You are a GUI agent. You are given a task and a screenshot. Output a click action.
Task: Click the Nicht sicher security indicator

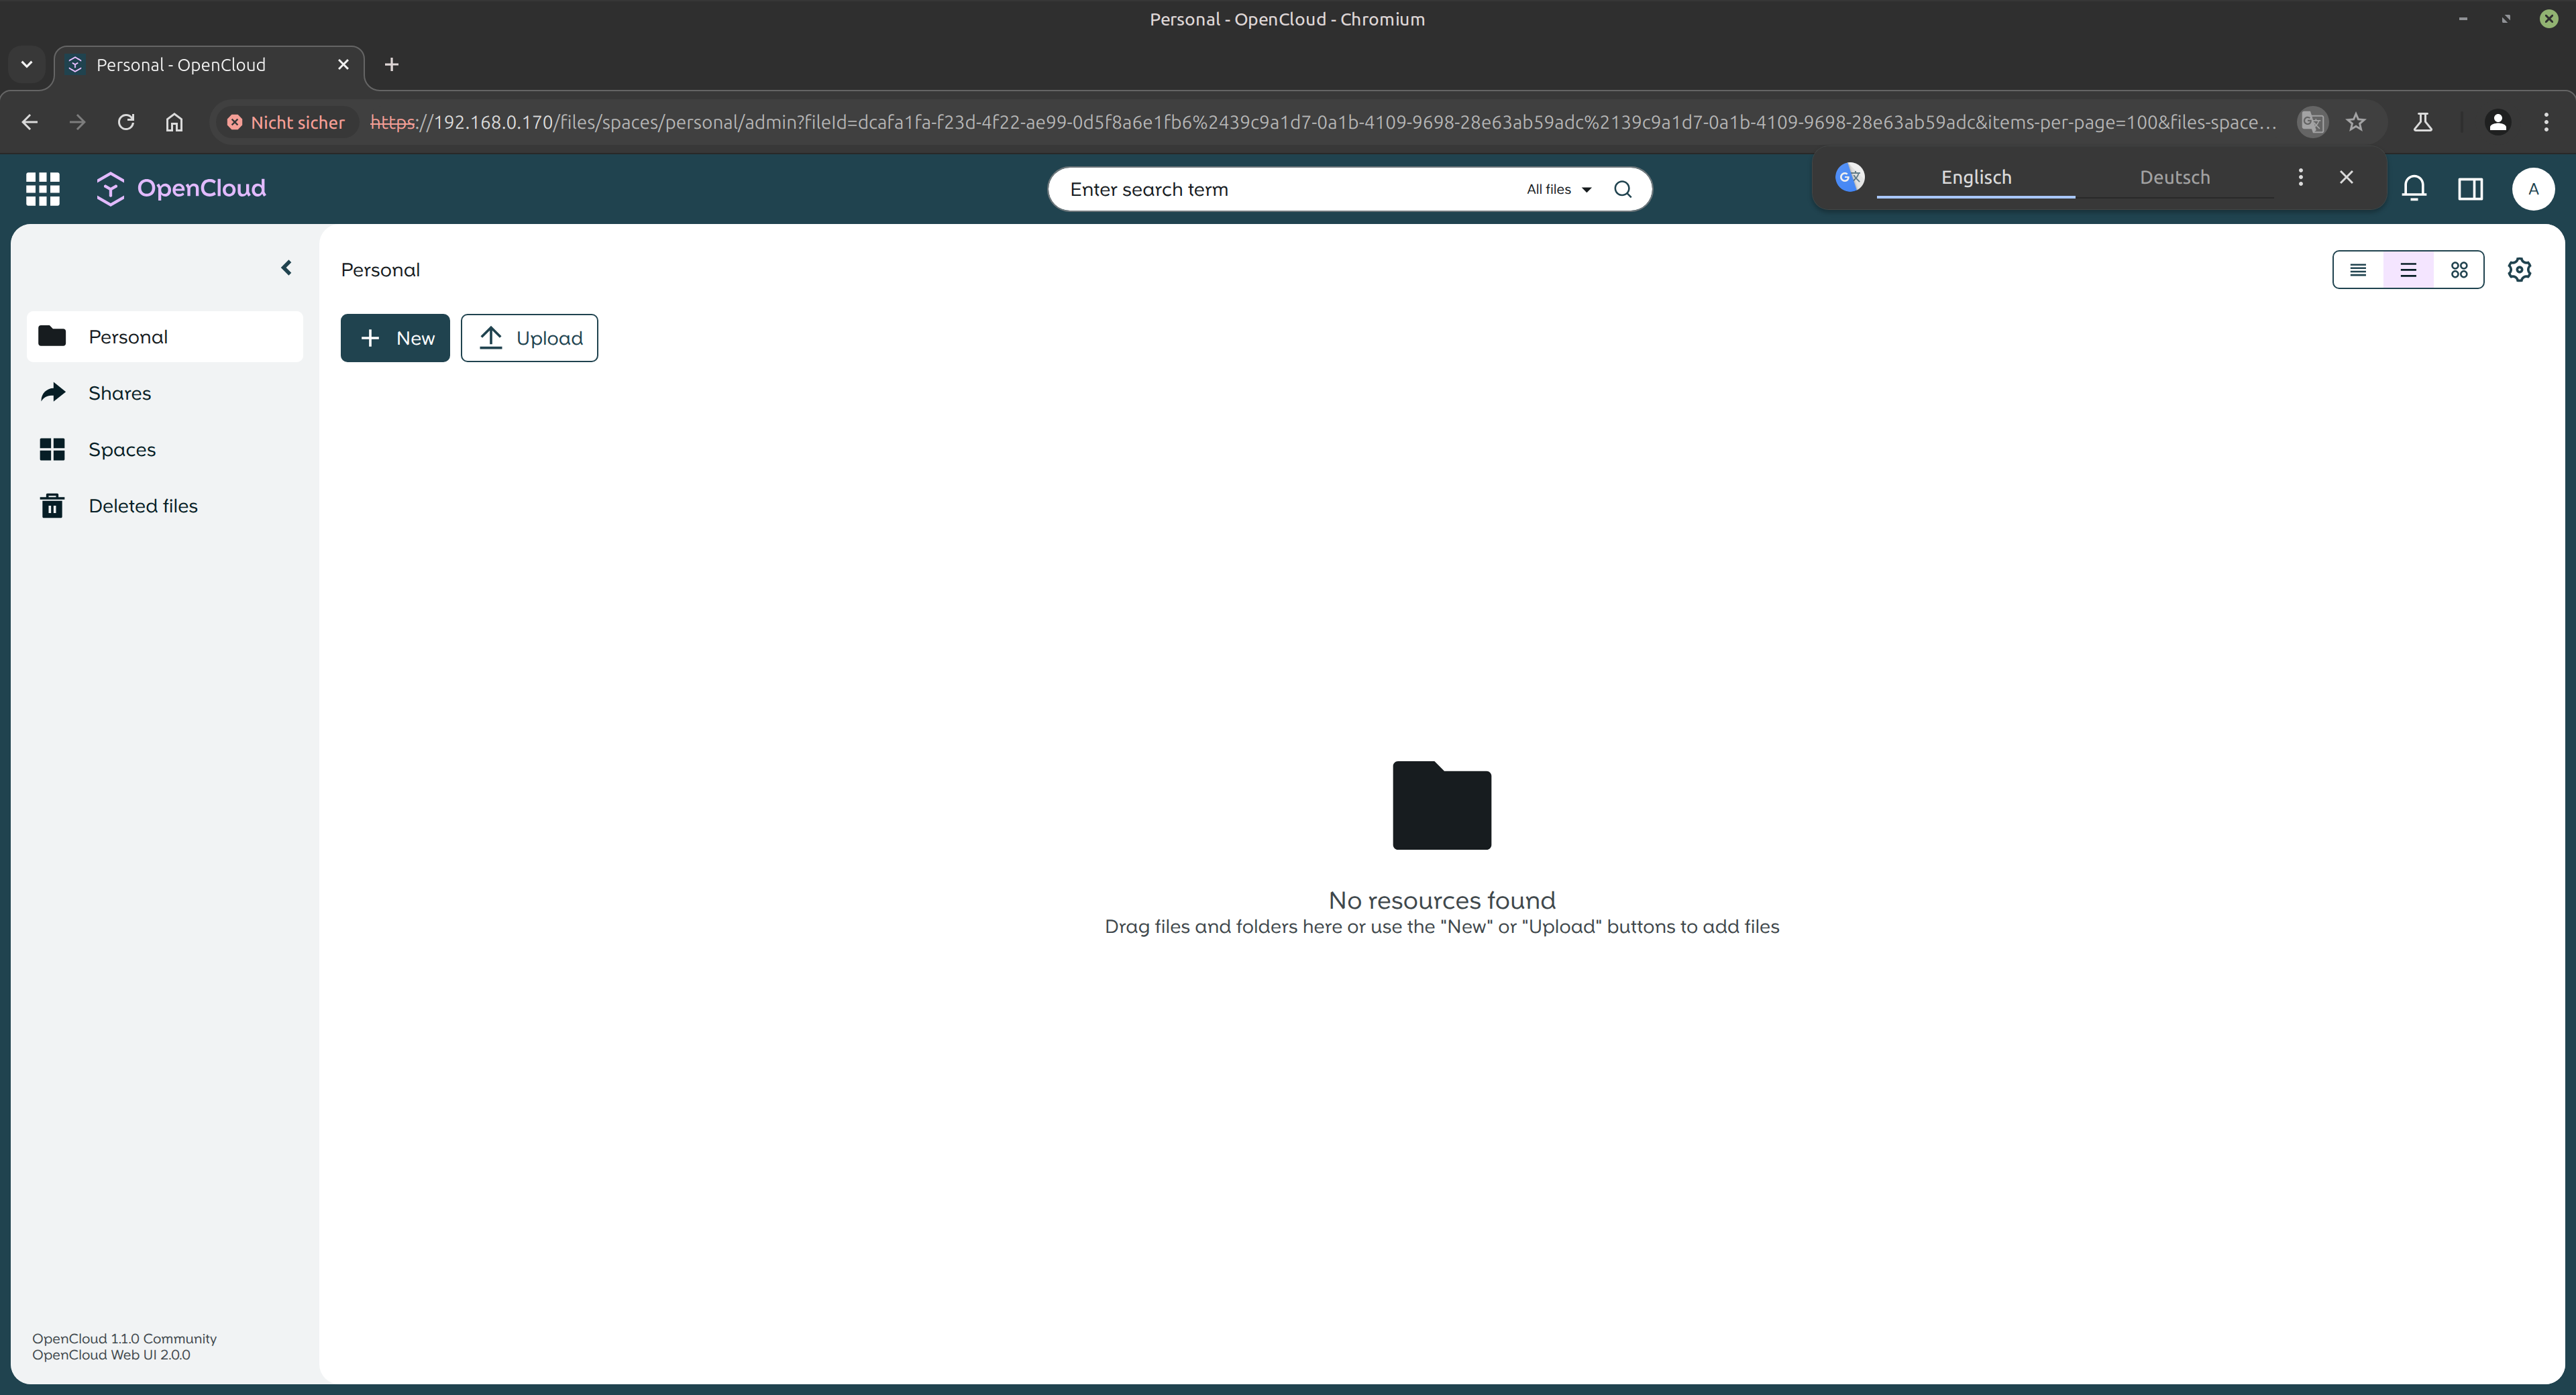[x=286, y=122]
